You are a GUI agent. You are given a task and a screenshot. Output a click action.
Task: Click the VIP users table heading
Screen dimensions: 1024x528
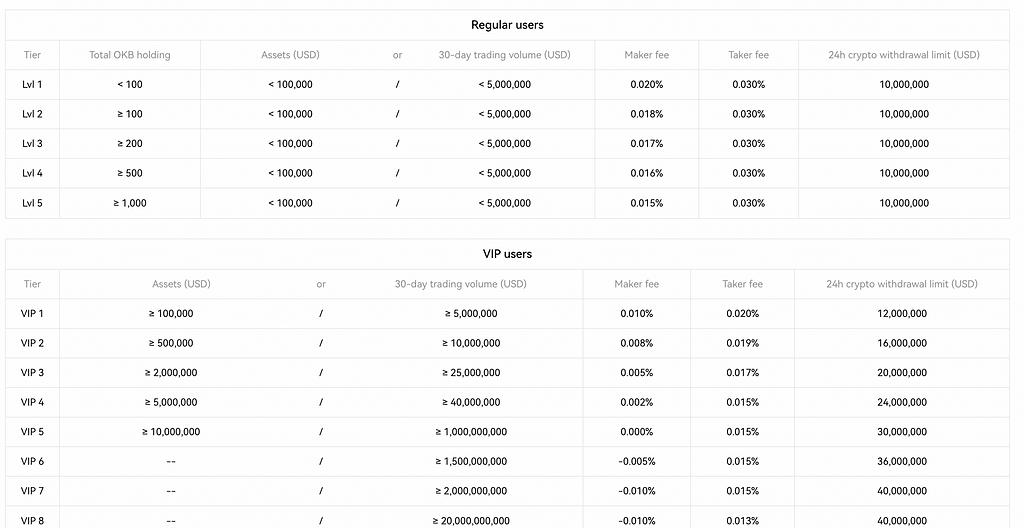(x=507, y=254)
